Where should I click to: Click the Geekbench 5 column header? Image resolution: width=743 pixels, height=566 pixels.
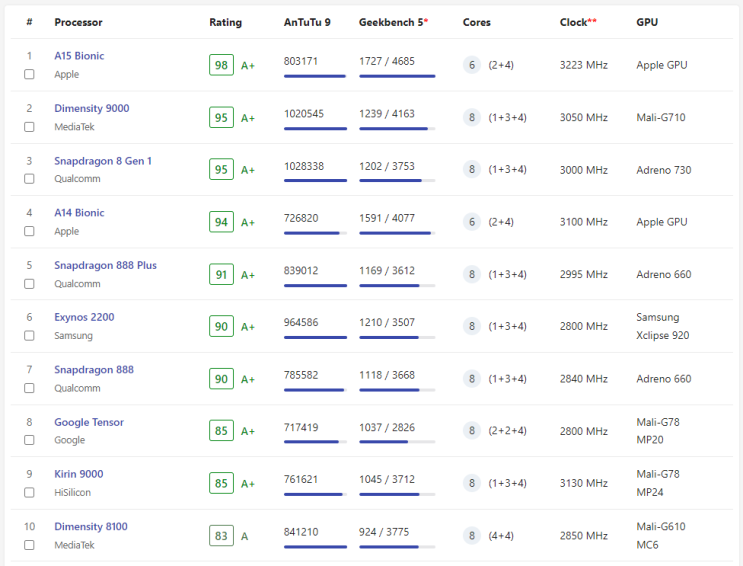(x=393, y=22)
